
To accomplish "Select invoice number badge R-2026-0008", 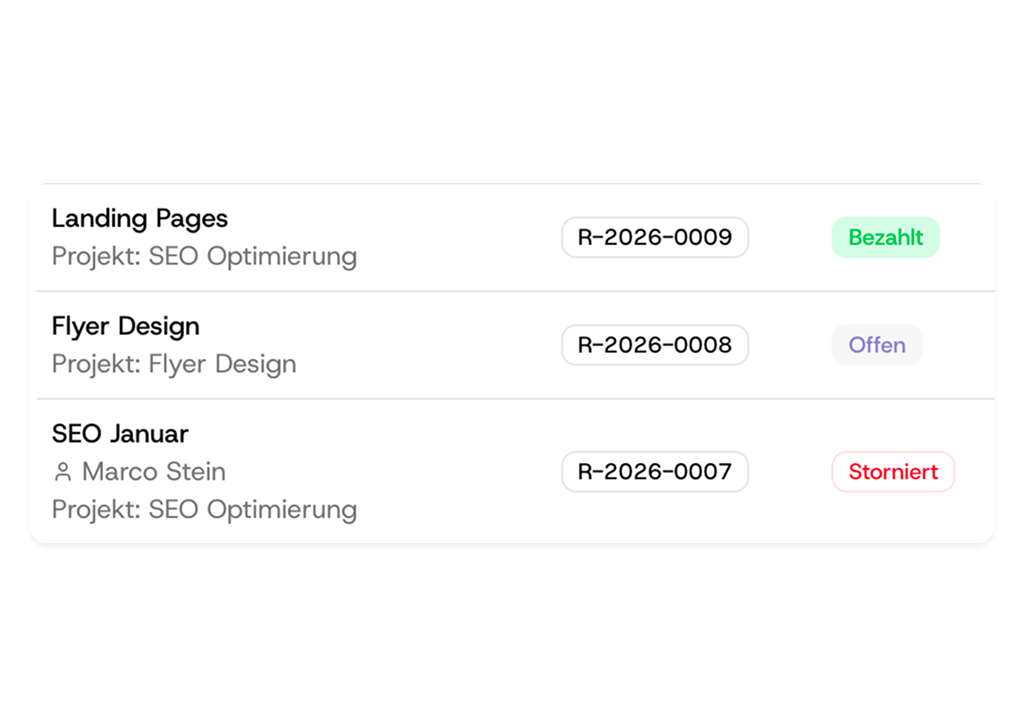I will [655, 345].
